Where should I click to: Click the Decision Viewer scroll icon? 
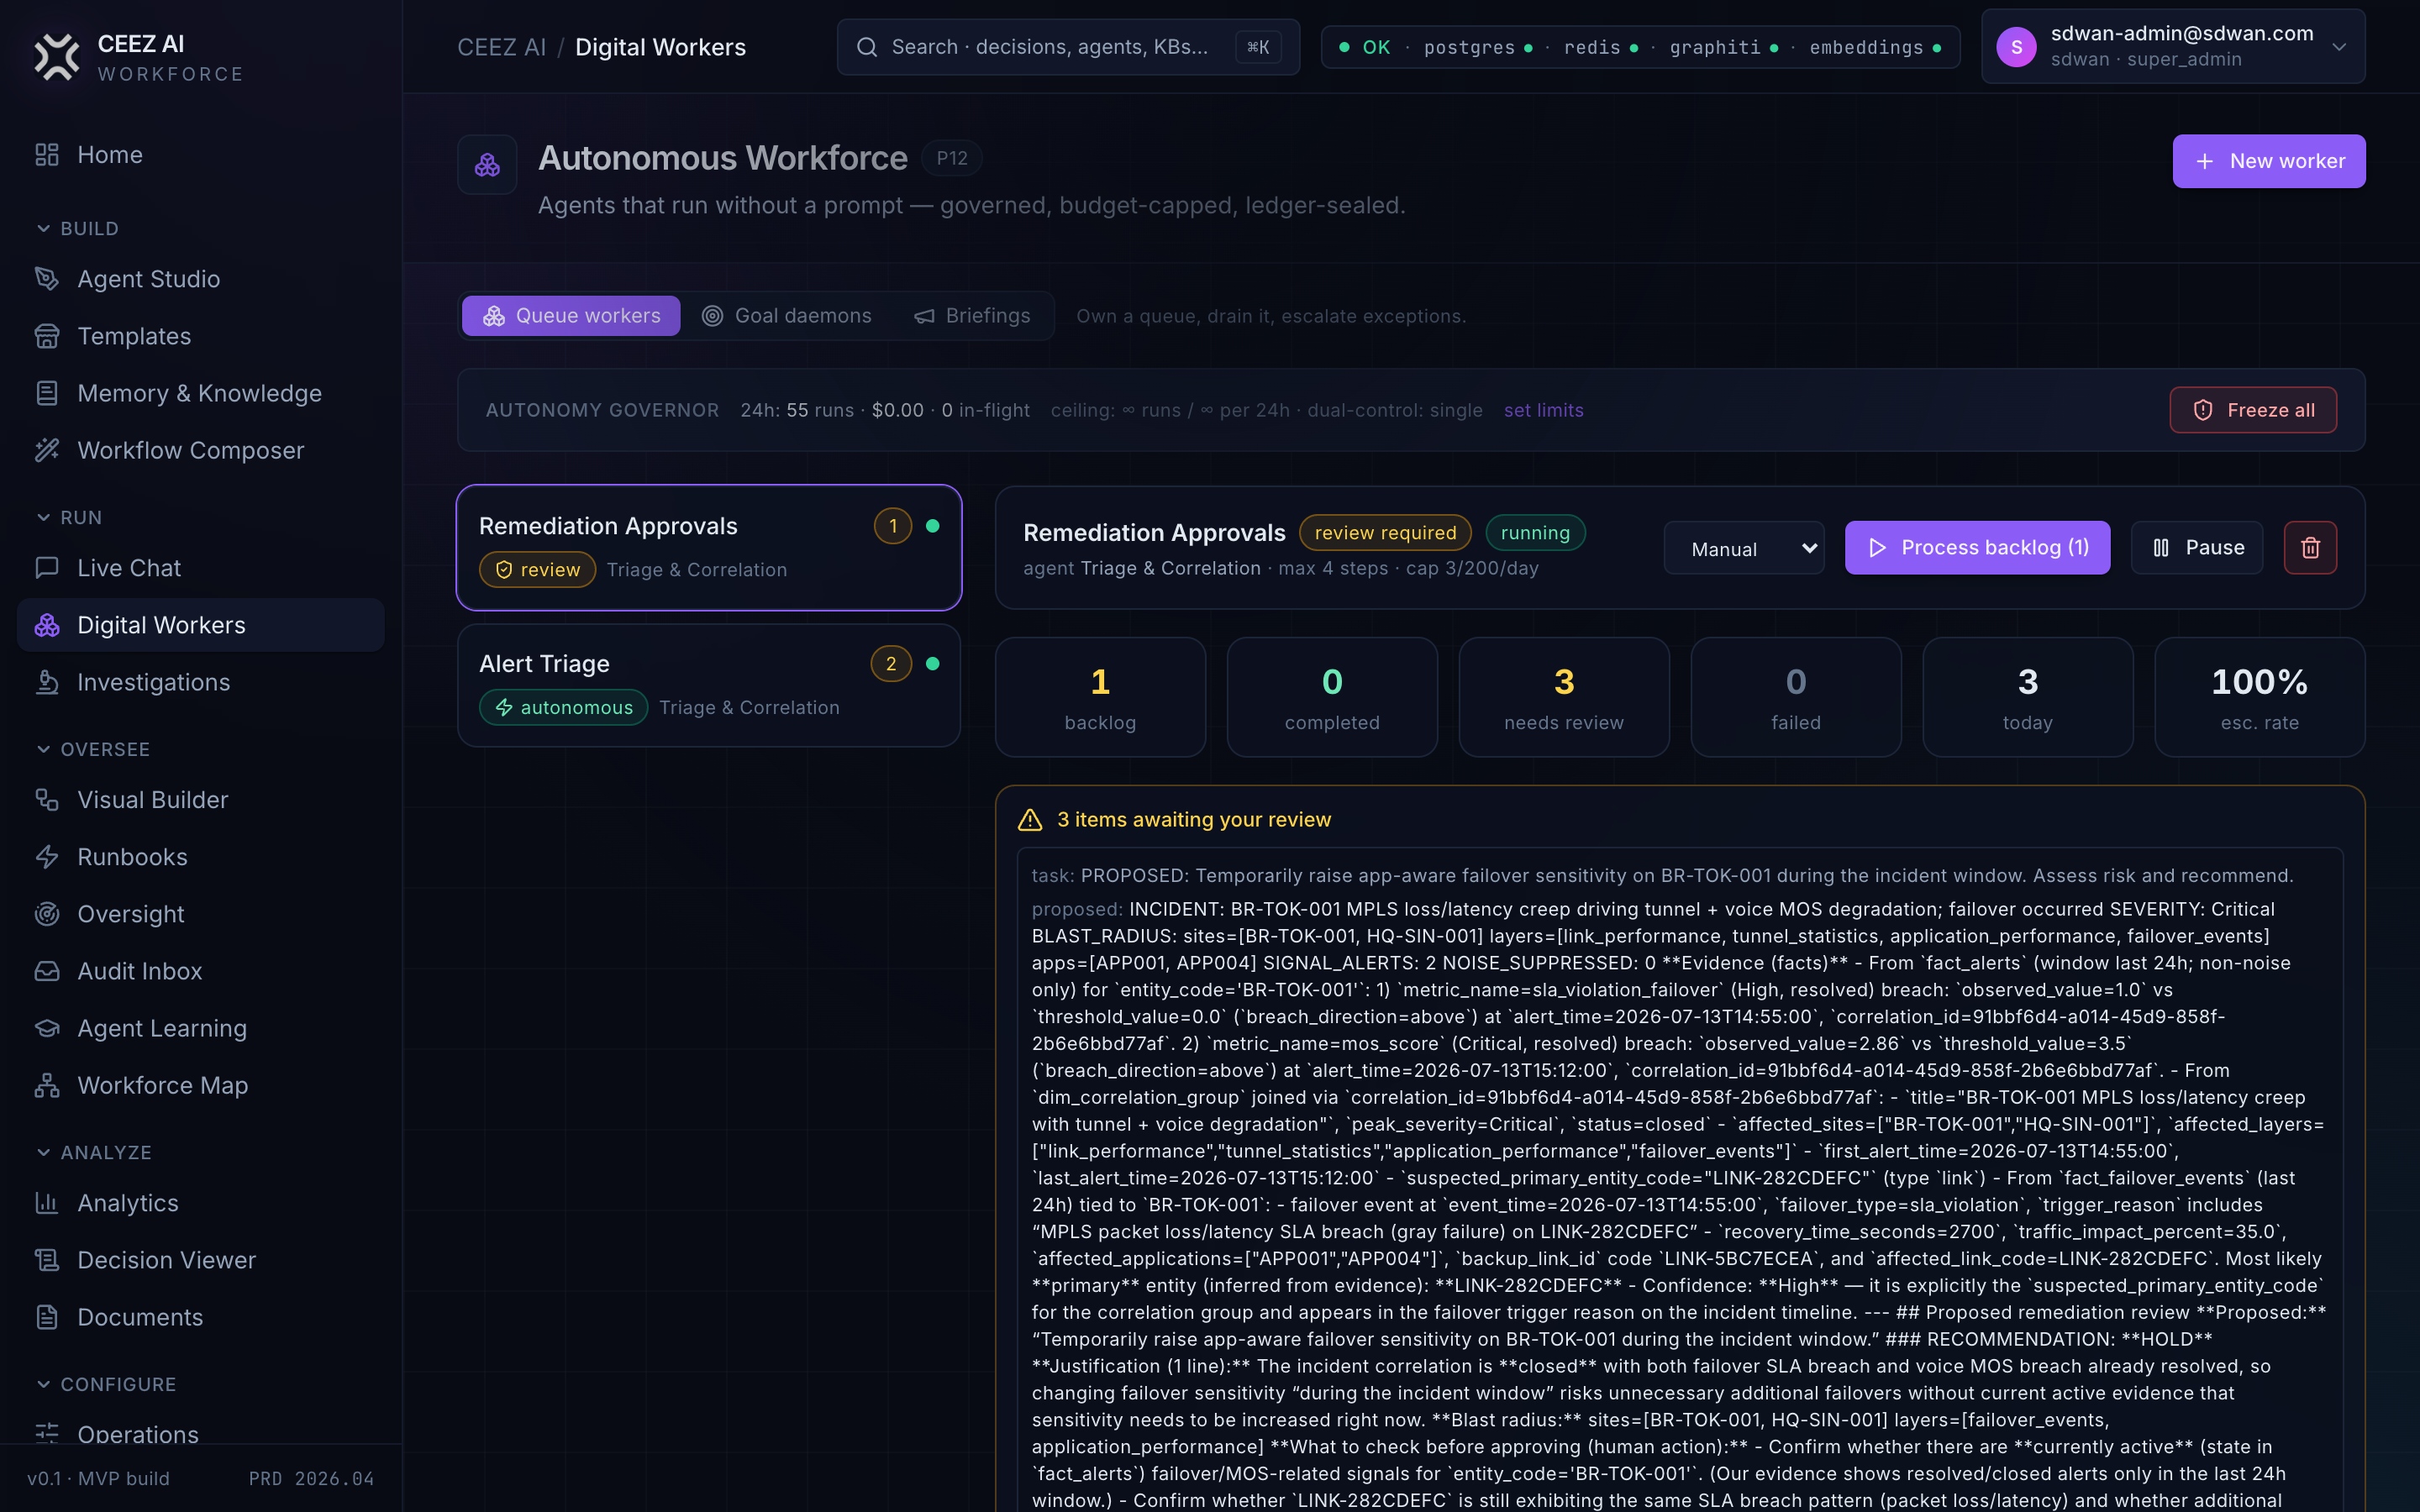(x=47, y=1260)
